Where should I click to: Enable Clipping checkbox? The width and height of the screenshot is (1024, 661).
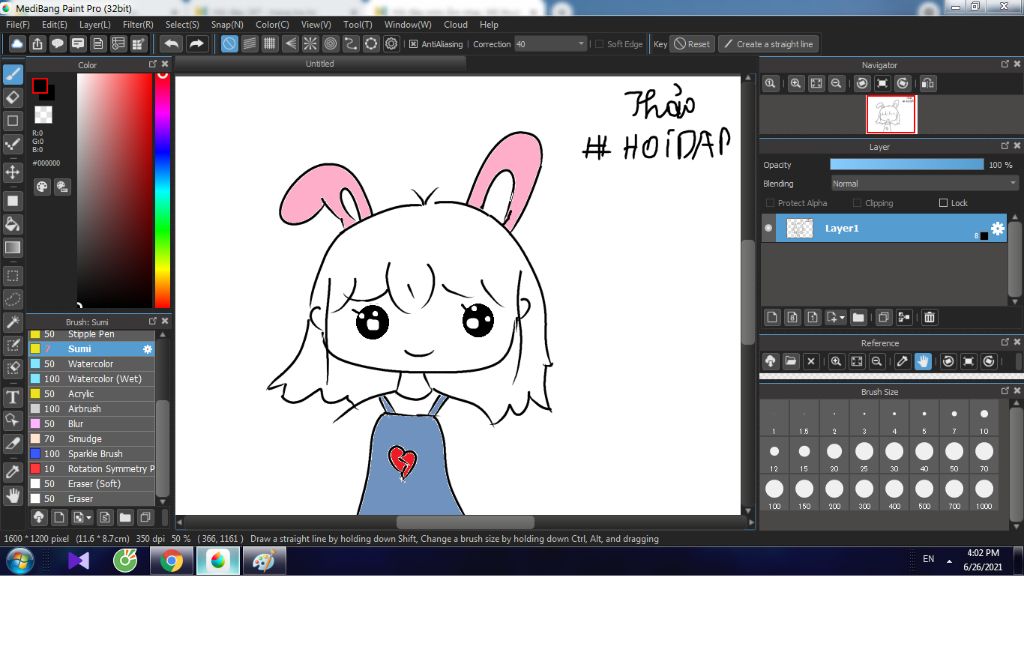857,203
